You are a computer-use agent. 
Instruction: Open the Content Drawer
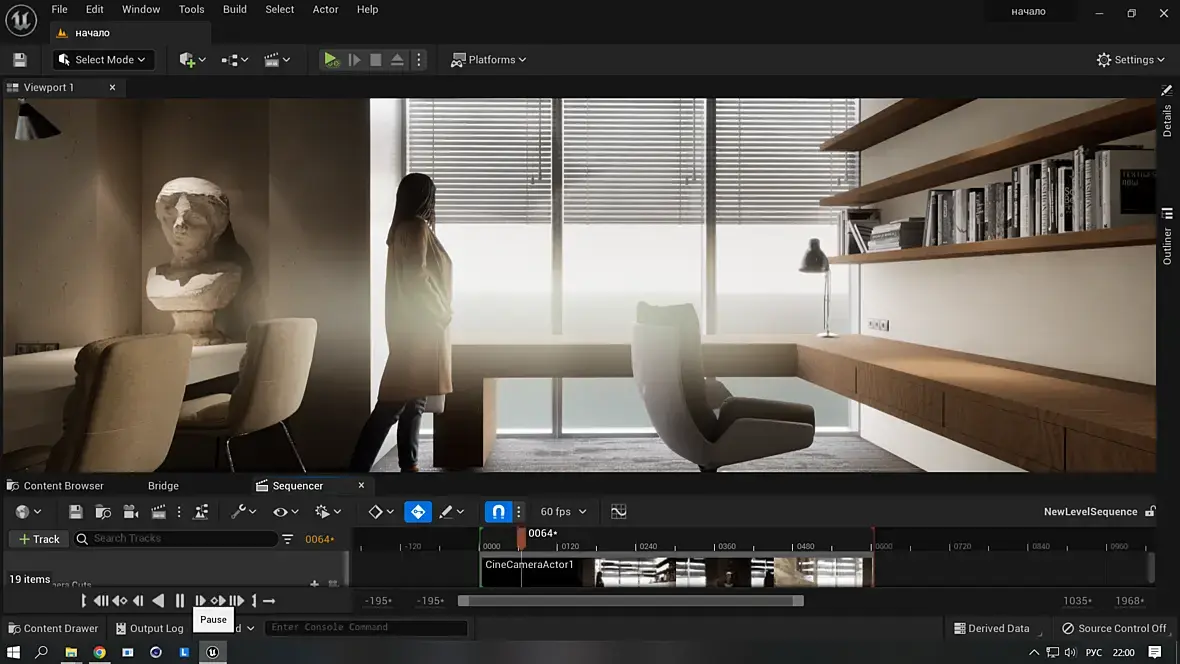(53, 628)
